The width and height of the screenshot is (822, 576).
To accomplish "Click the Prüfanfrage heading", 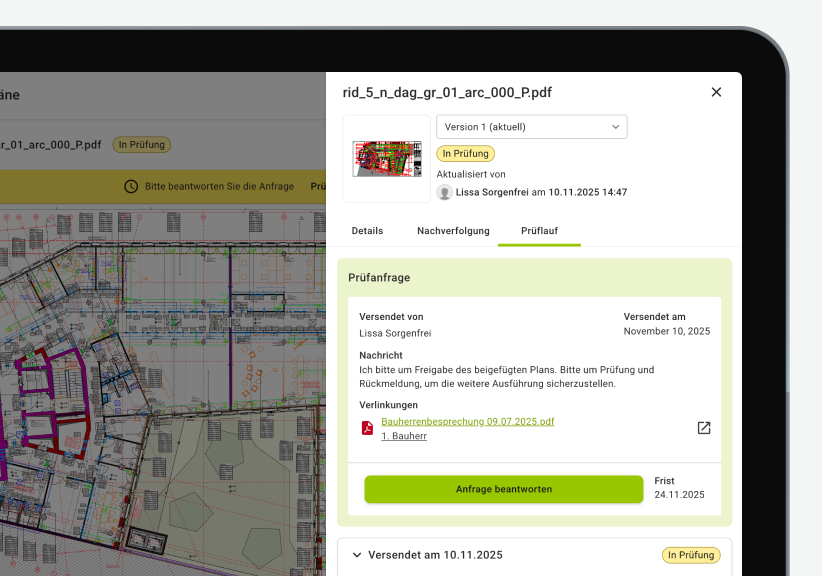I will point(379,278).
